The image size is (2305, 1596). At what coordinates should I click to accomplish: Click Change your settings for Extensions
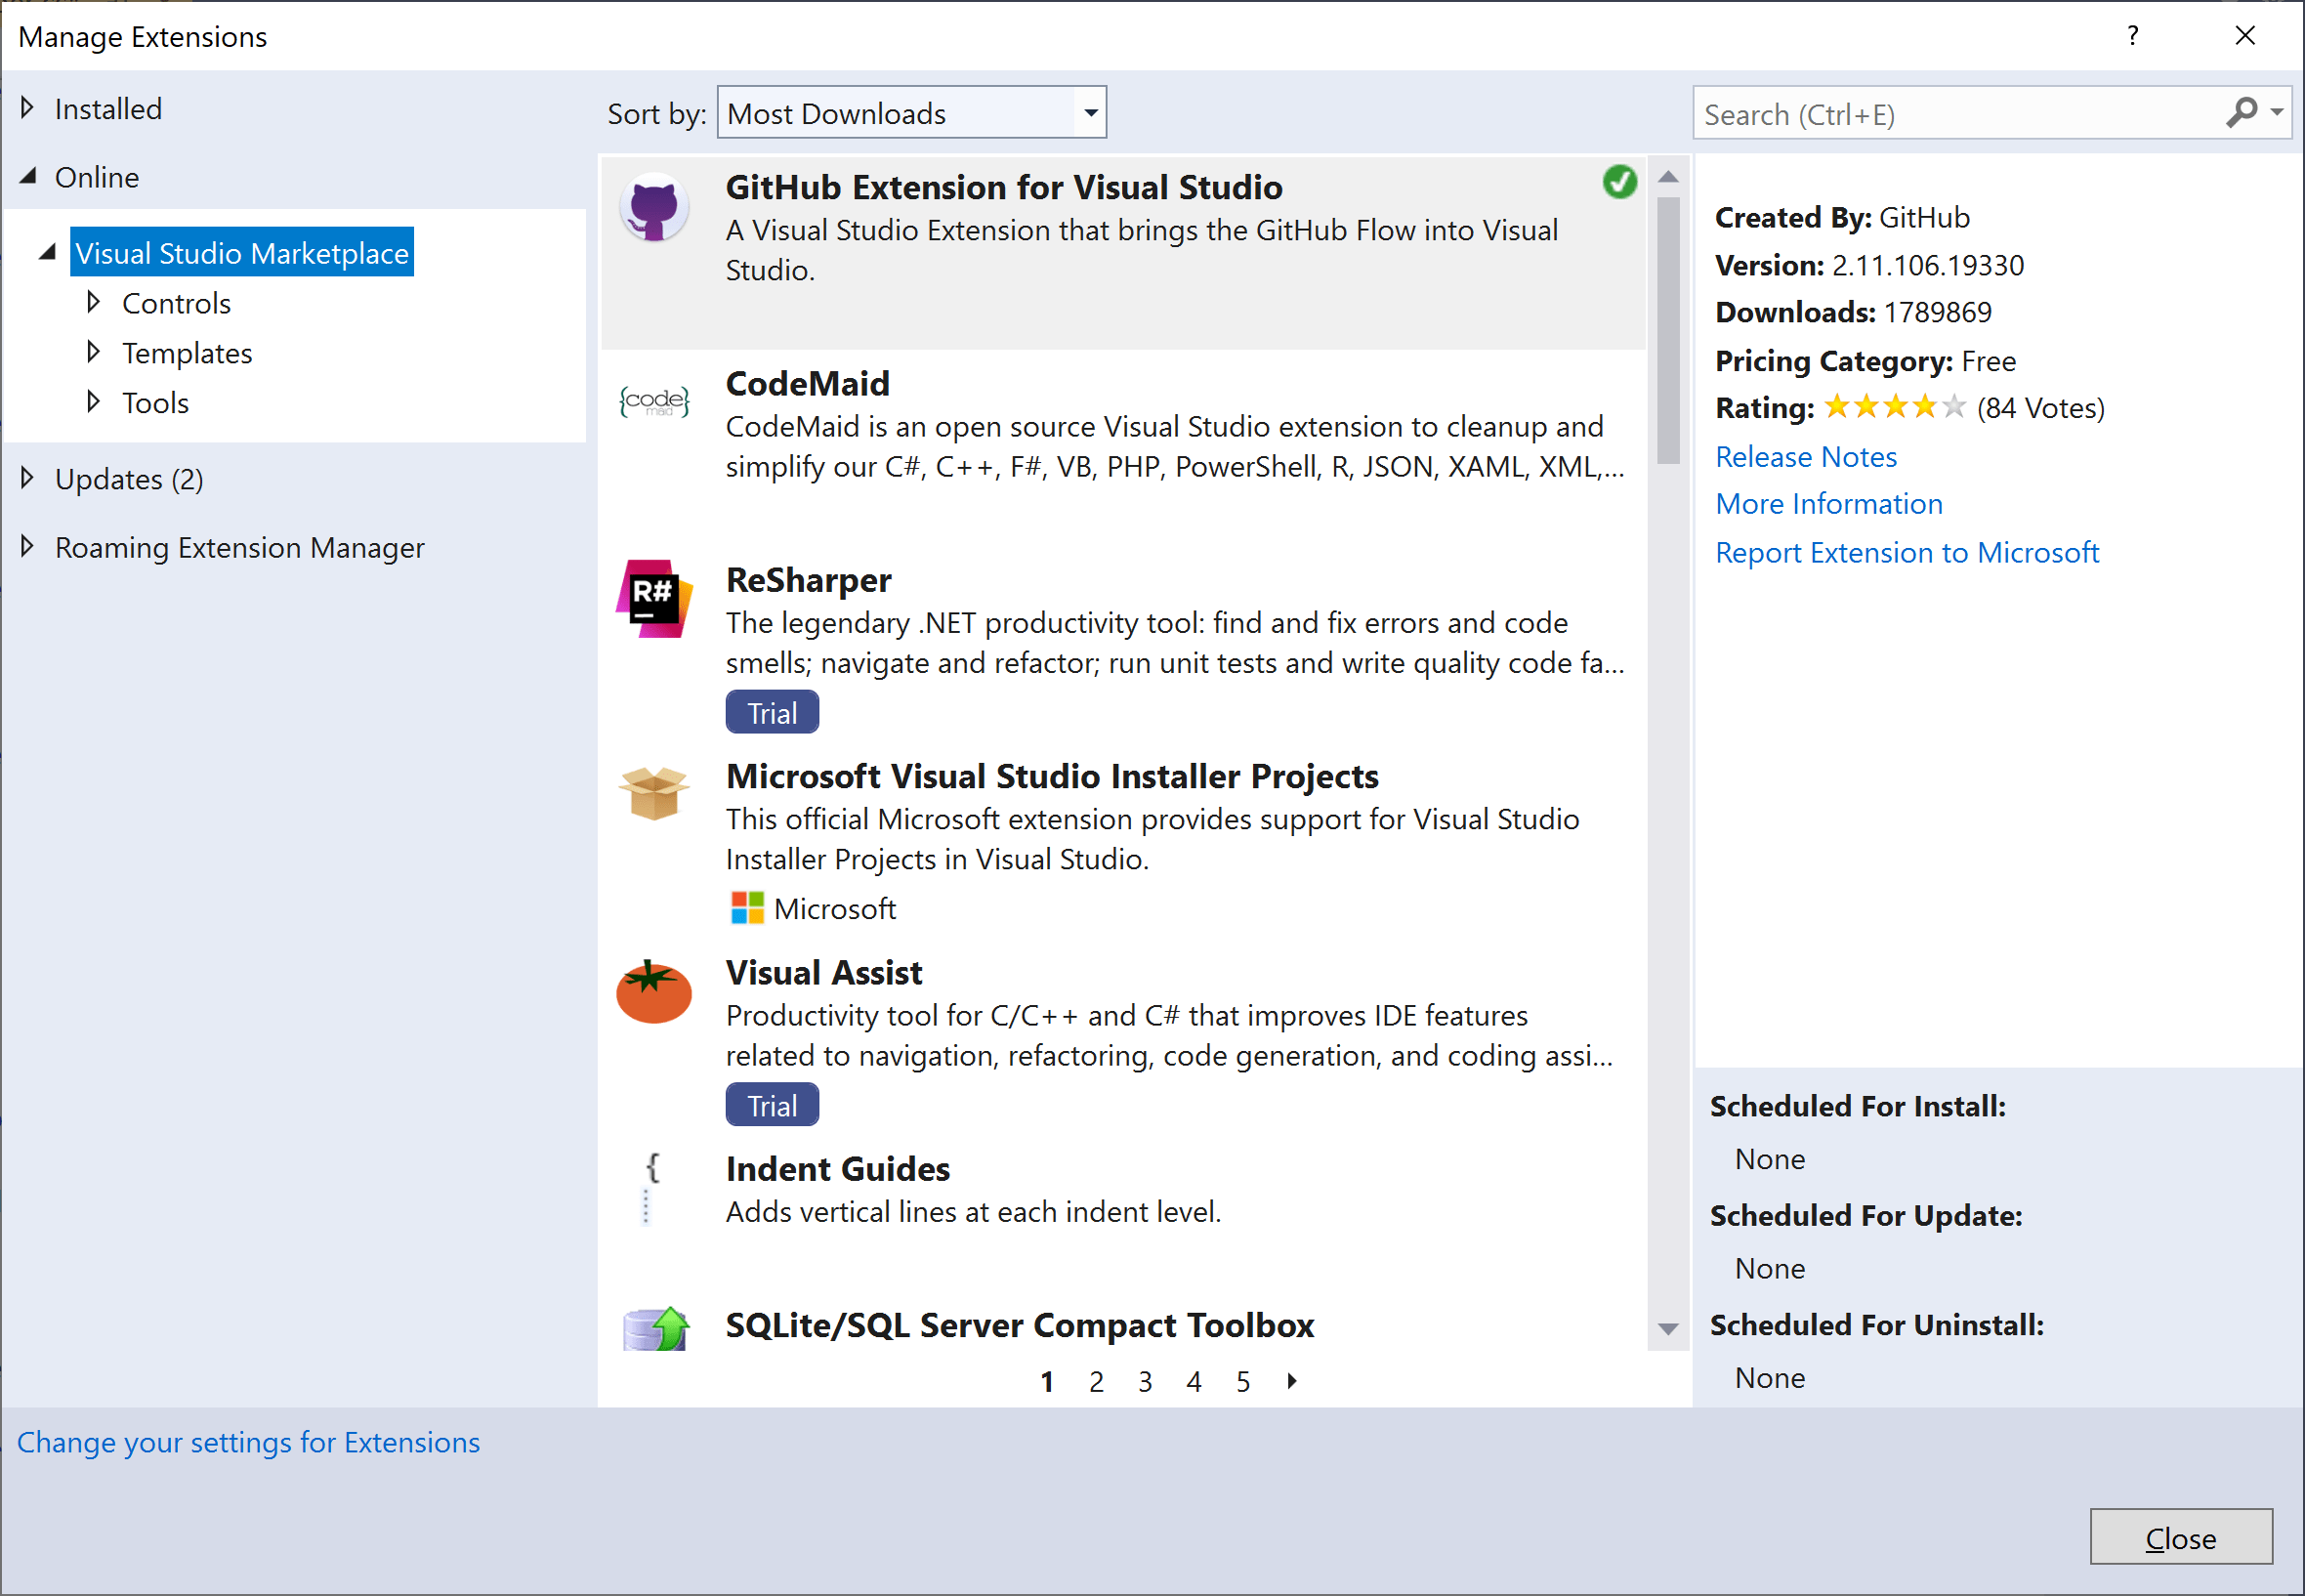click(248, 1442)
